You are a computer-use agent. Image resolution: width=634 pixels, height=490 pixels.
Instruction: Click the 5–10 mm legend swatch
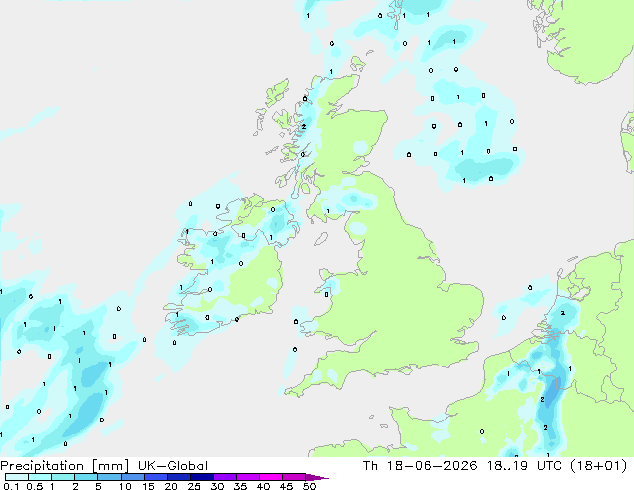(x=109, y=477)
